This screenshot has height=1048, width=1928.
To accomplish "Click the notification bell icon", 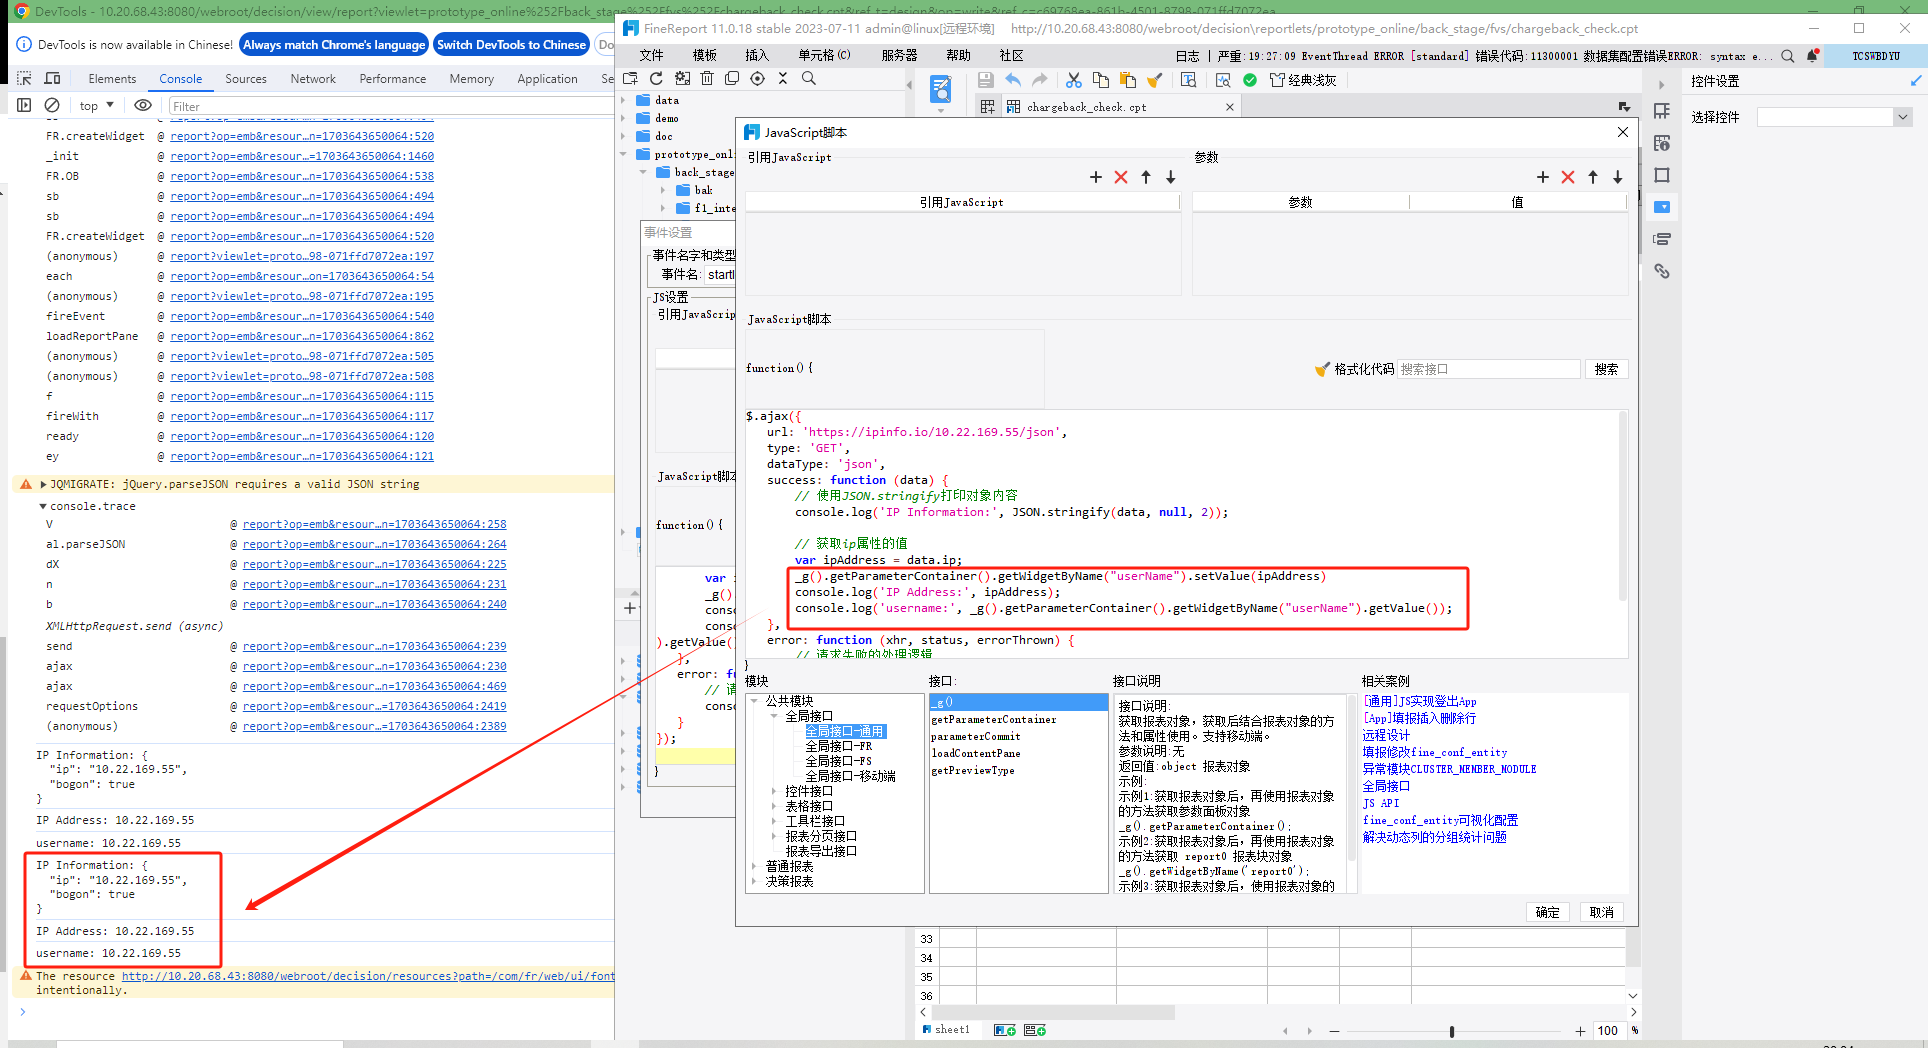I will 1812,56.
